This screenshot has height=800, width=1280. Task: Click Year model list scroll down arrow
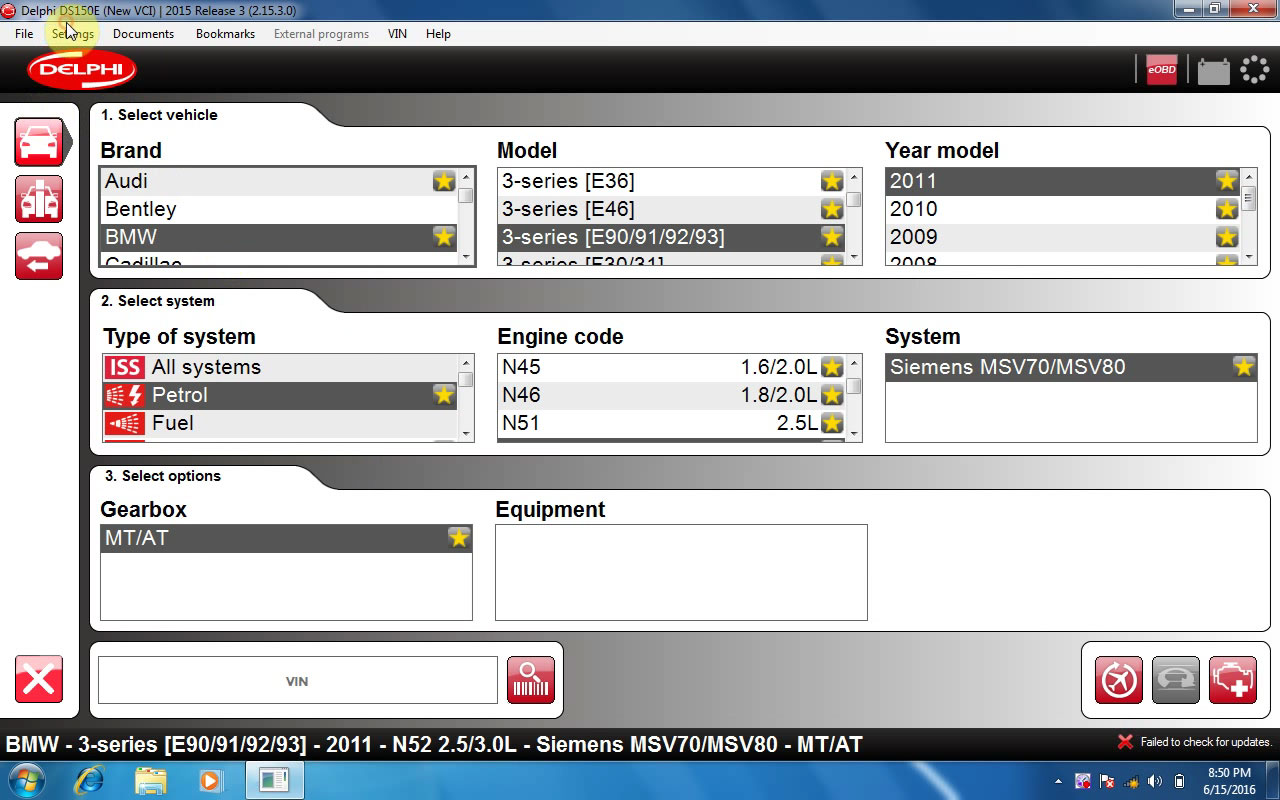click(1248, 257)
